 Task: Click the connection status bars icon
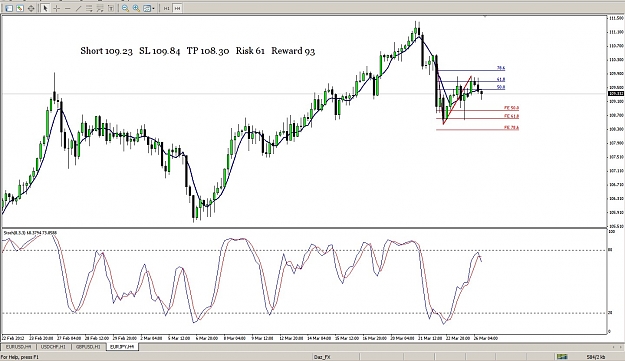tap(562, 357)
